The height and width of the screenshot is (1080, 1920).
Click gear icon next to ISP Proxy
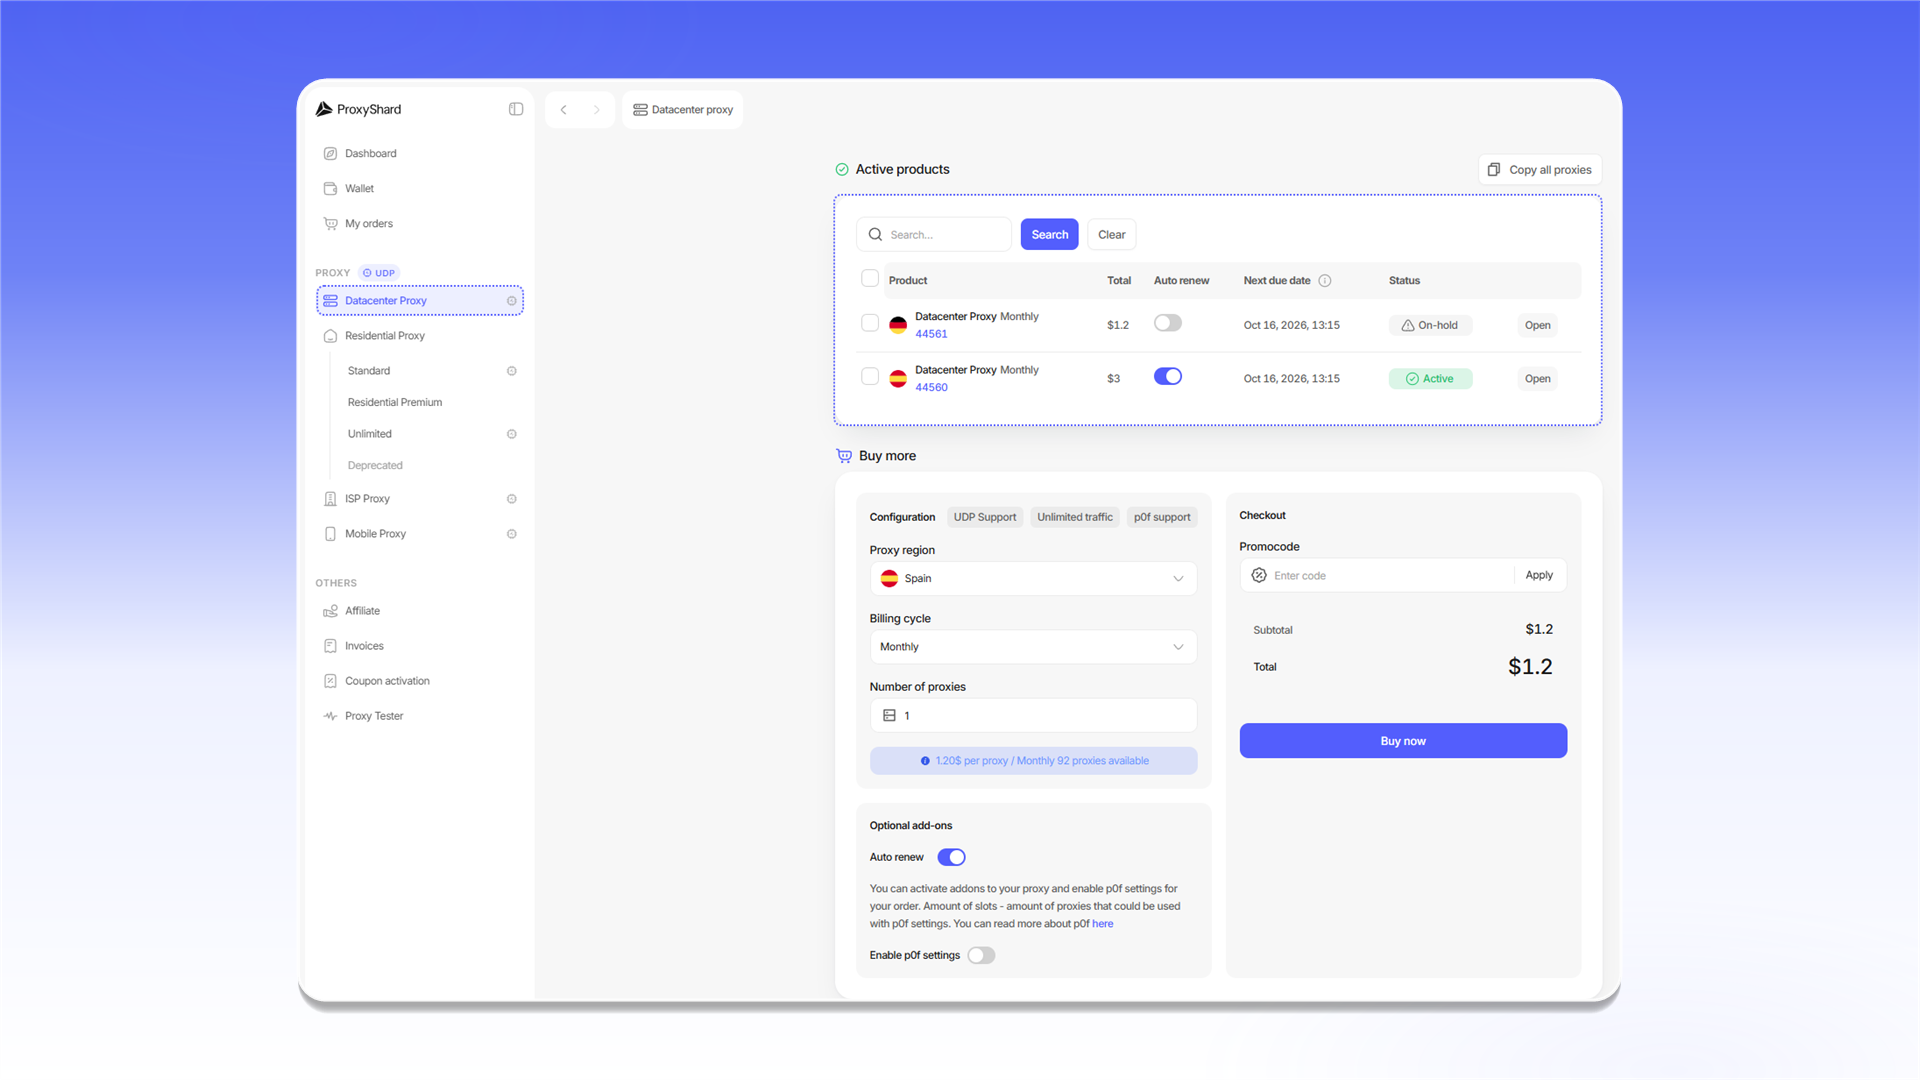(x=512, y=499)
